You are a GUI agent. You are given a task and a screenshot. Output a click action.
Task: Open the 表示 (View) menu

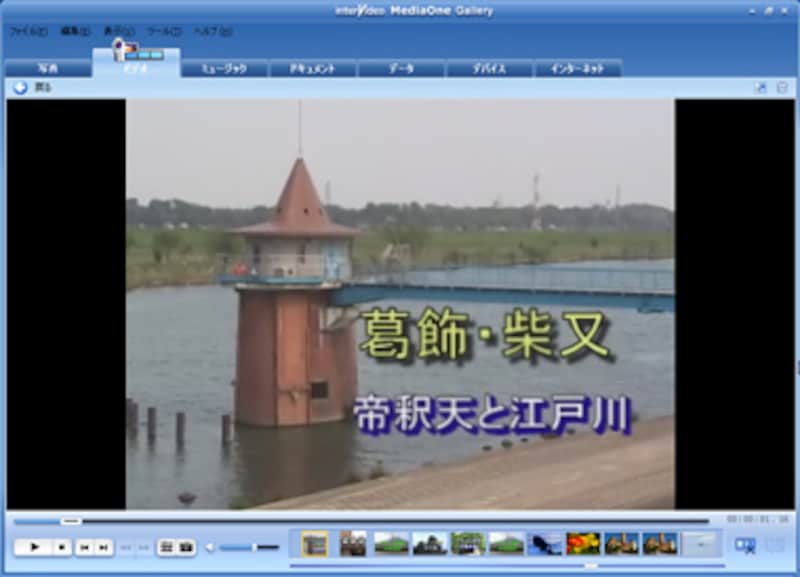coord(118,32)
